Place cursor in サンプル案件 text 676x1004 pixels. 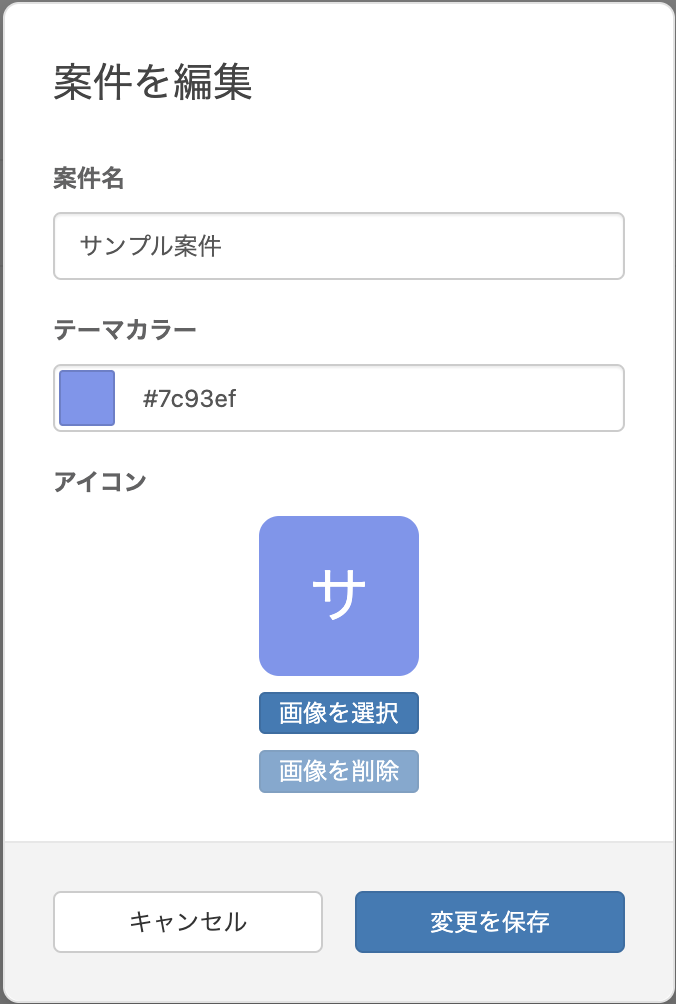tap(150, 246)
